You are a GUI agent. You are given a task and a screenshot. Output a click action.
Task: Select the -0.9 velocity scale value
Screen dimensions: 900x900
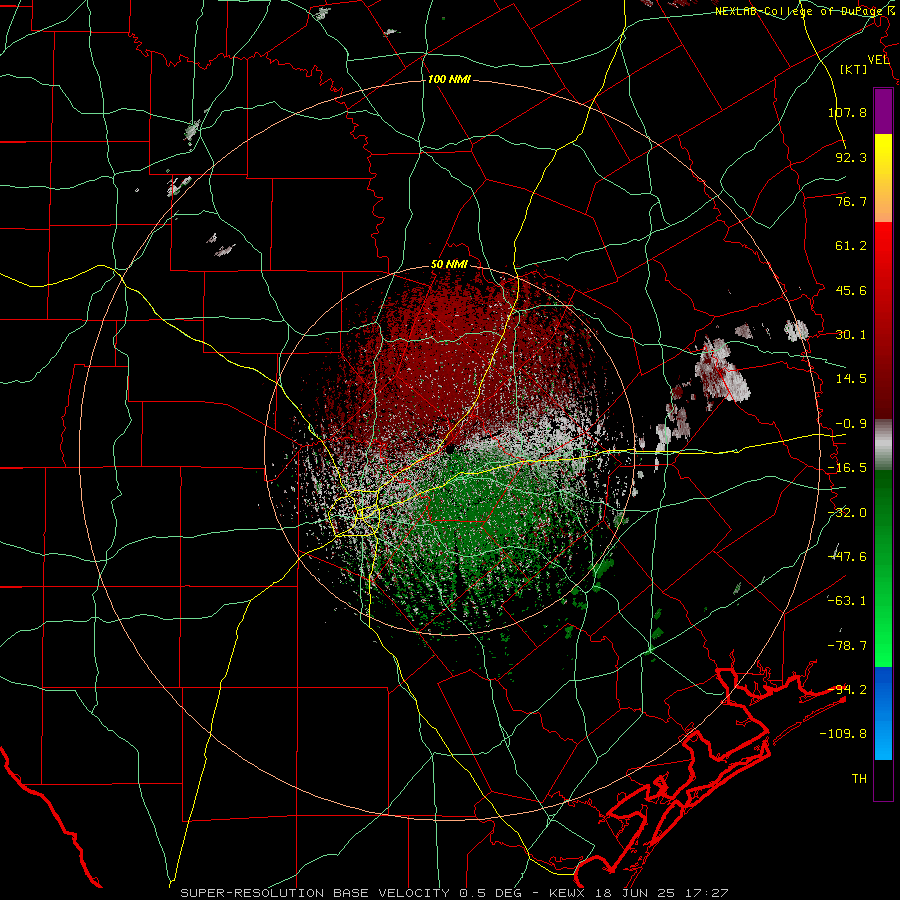coord(851,424)
